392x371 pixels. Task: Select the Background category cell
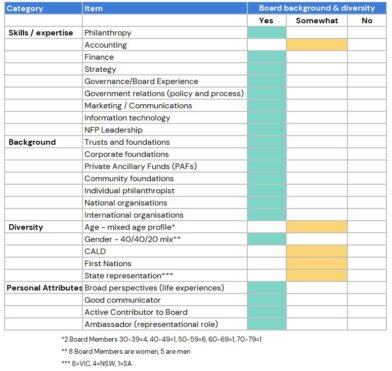pyautogui.click(x=43, y=142)
